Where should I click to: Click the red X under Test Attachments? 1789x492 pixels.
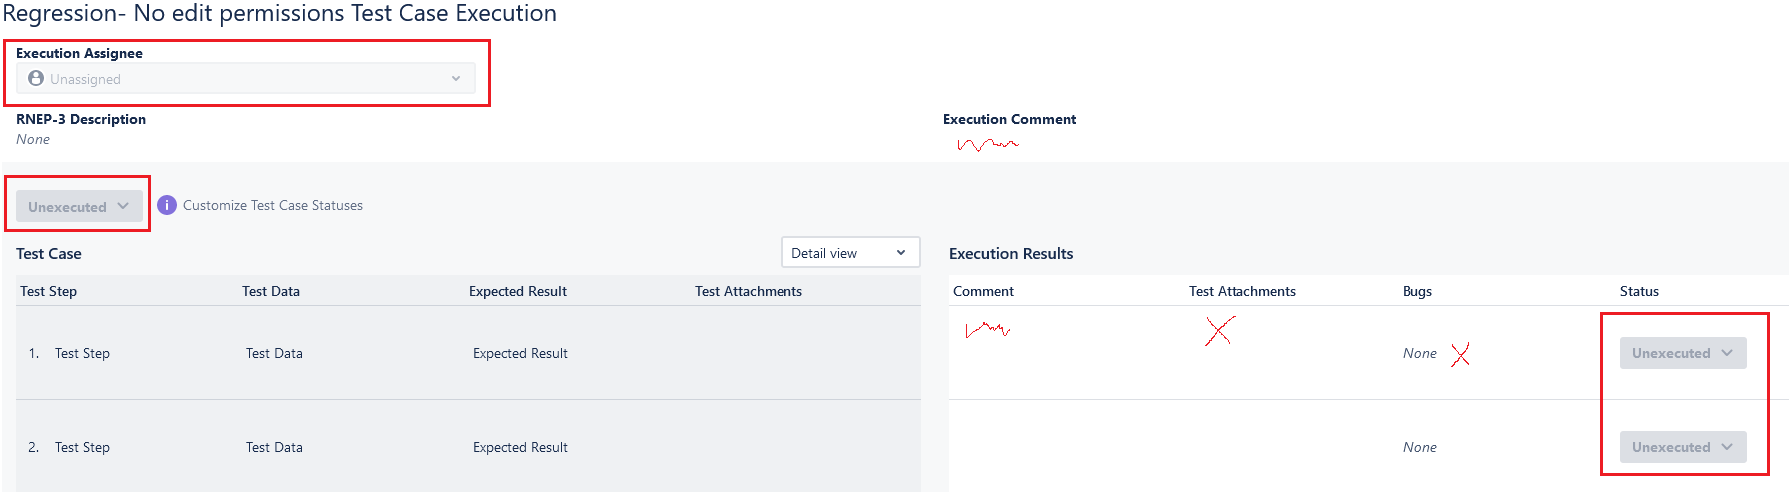1220,330
